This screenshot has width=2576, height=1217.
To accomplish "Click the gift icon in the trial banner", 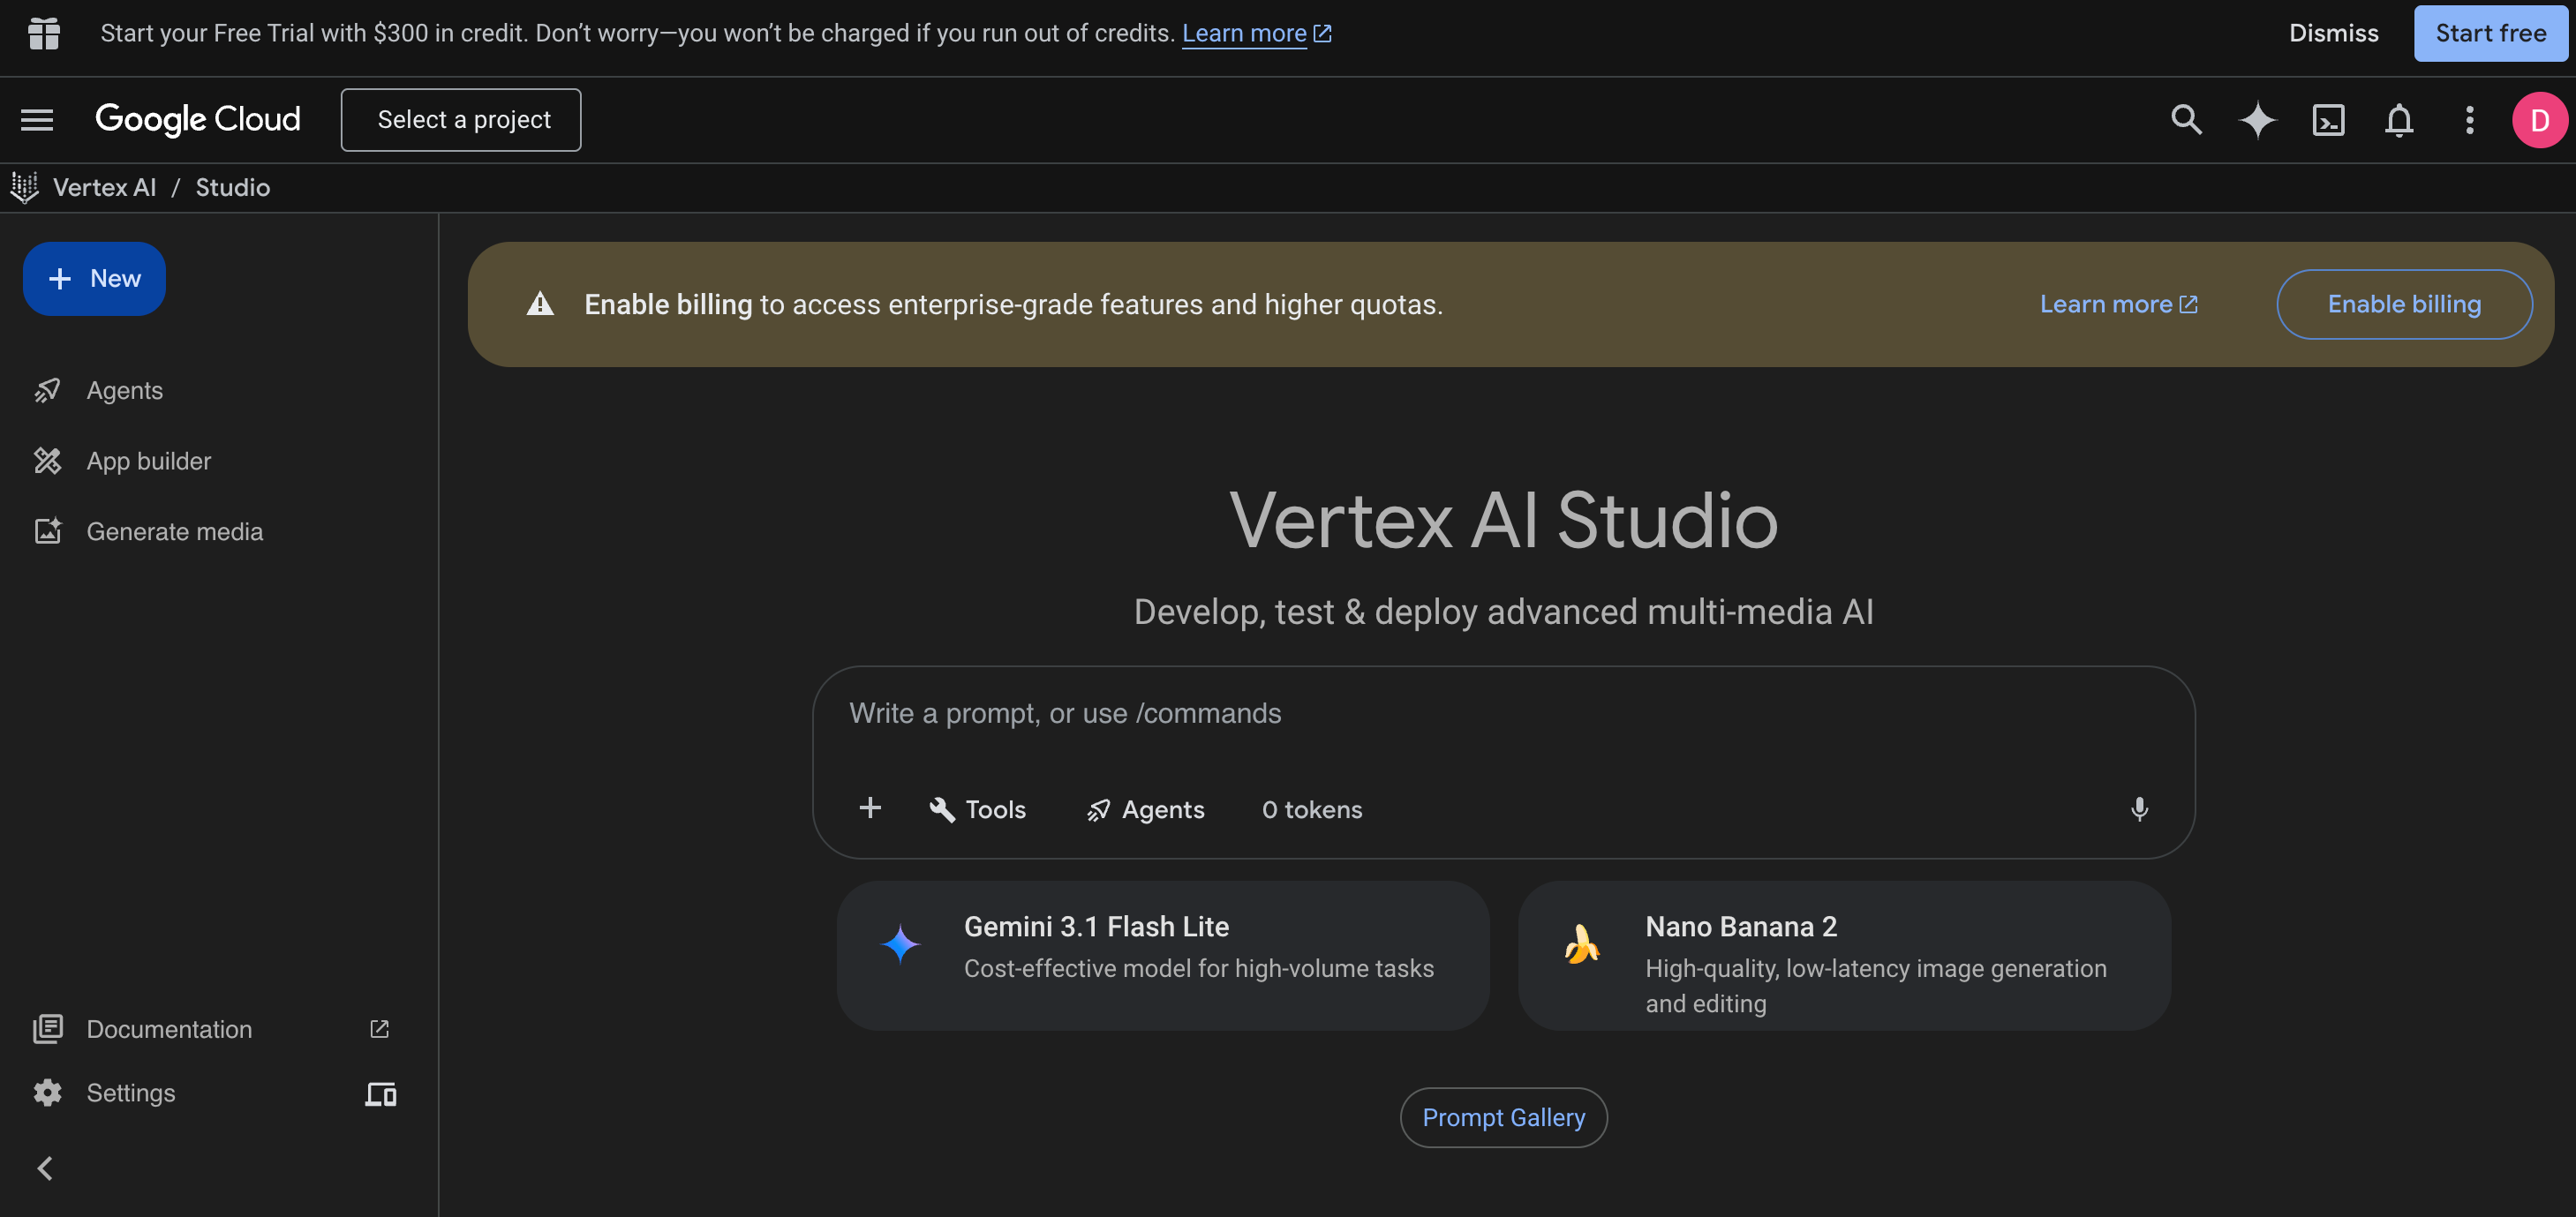I will (44, 33).
